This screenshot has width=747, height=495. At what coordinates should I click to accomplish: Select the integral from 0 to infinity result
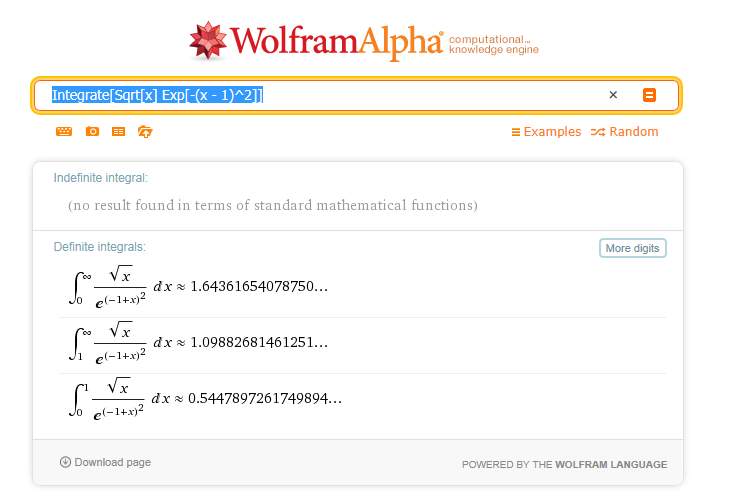click(198, 287)
